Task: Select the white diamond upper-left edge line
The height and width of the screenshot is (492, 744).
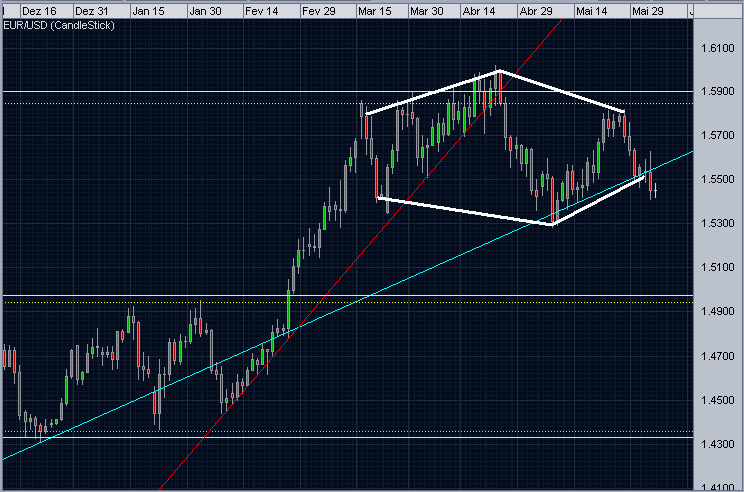Action: pyautogui.click(x=433, y=92)
